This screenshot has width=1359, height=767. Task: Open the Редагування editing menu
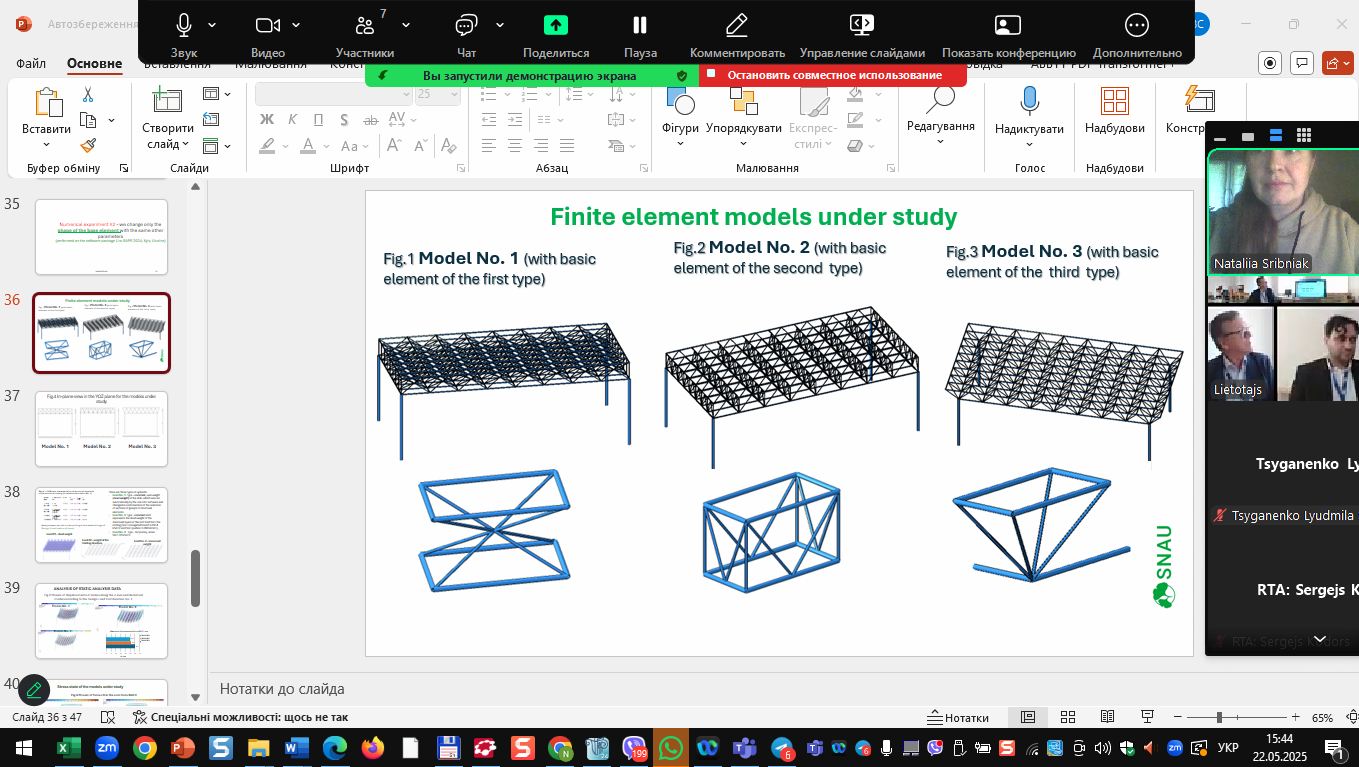click(940, 115)
